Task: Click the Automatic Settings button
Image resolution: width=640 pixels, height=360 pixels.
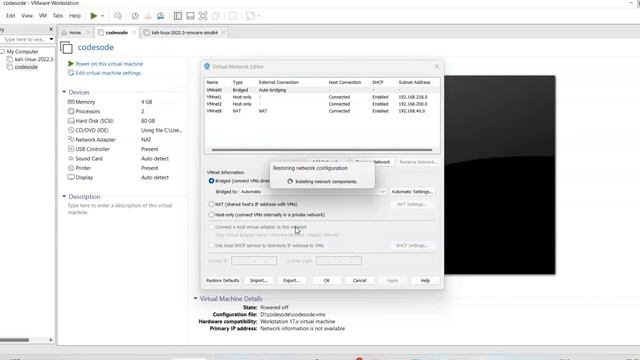Action: tap(411, 192)
